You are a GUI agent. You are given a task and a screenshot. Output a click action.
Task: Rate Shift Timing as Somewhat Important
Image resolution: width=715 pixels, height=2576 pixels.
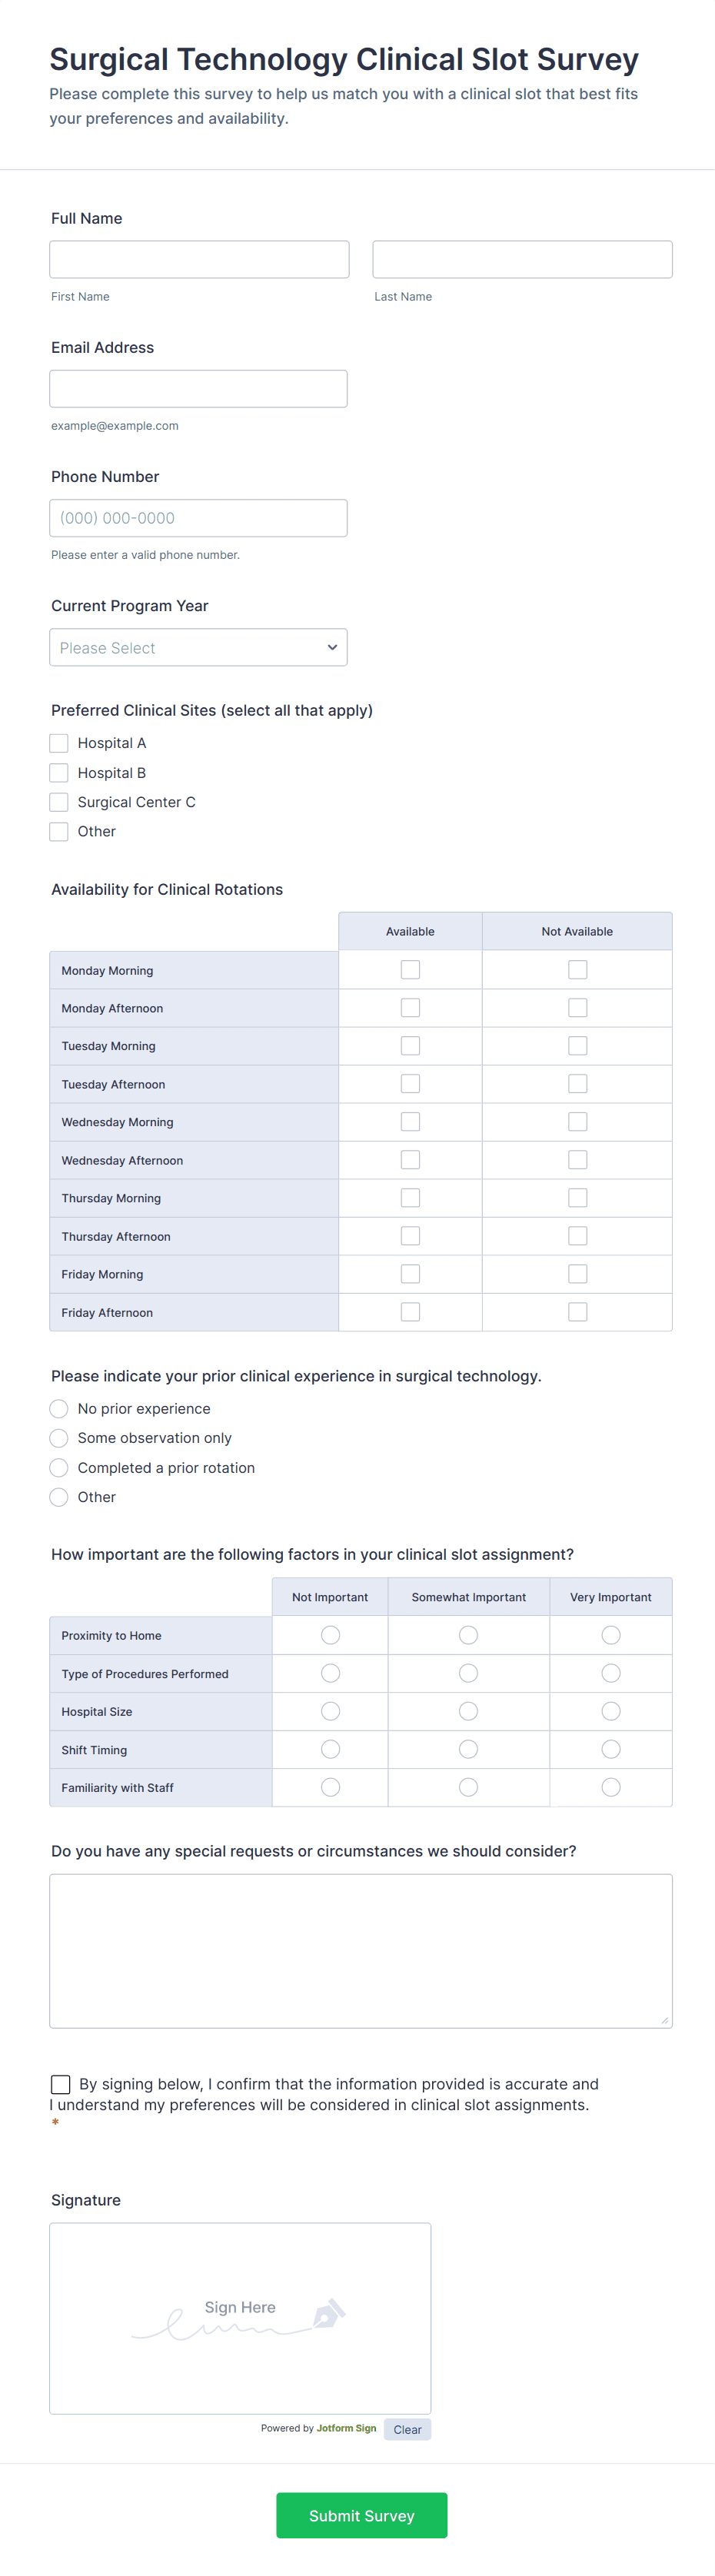tap(468, 1749)
